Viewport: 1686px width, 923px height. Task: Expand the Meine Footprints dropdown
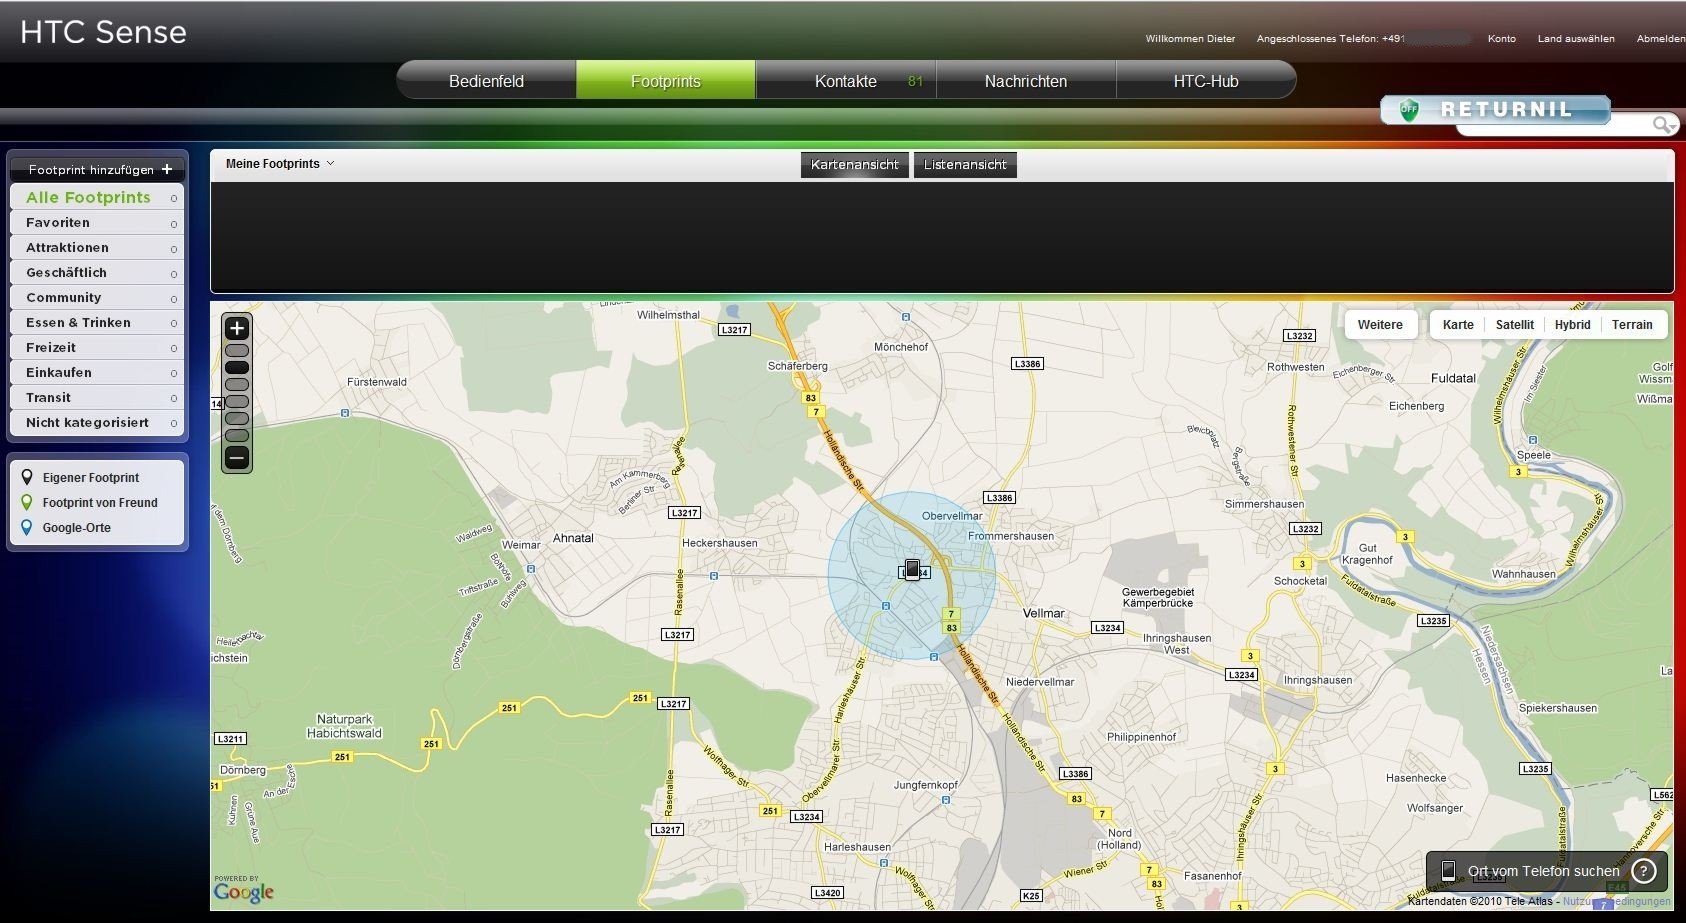(280, 164)
